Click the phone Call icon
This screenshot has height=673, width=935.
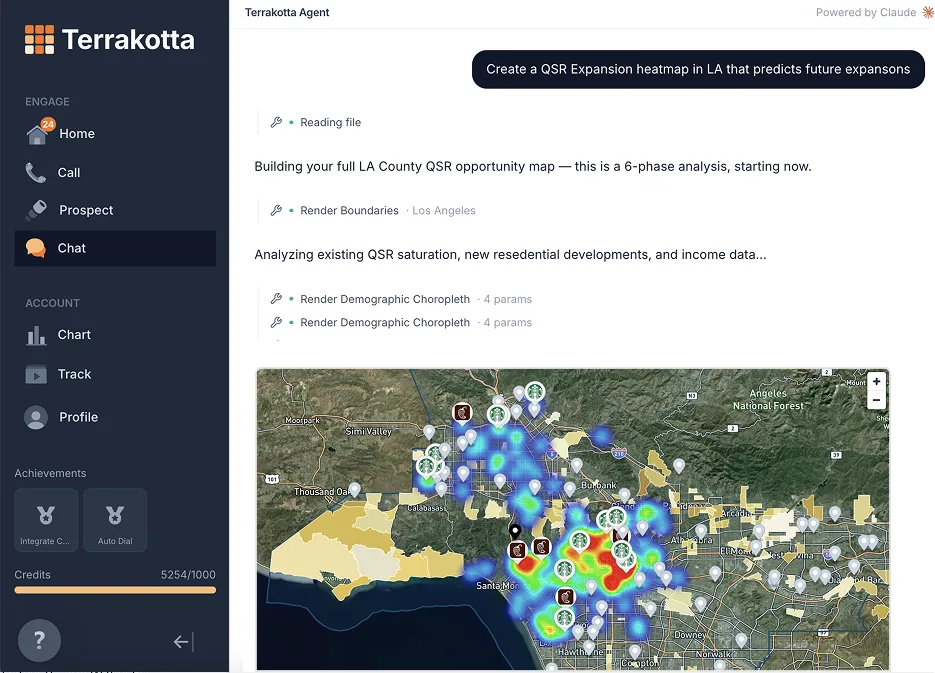point(35,172)
